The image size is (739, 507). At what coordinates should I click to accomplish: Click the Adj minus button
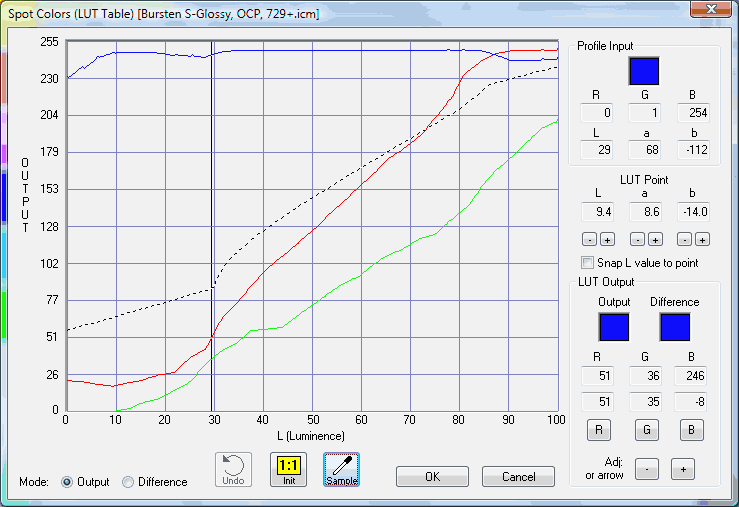click(647, 469)
